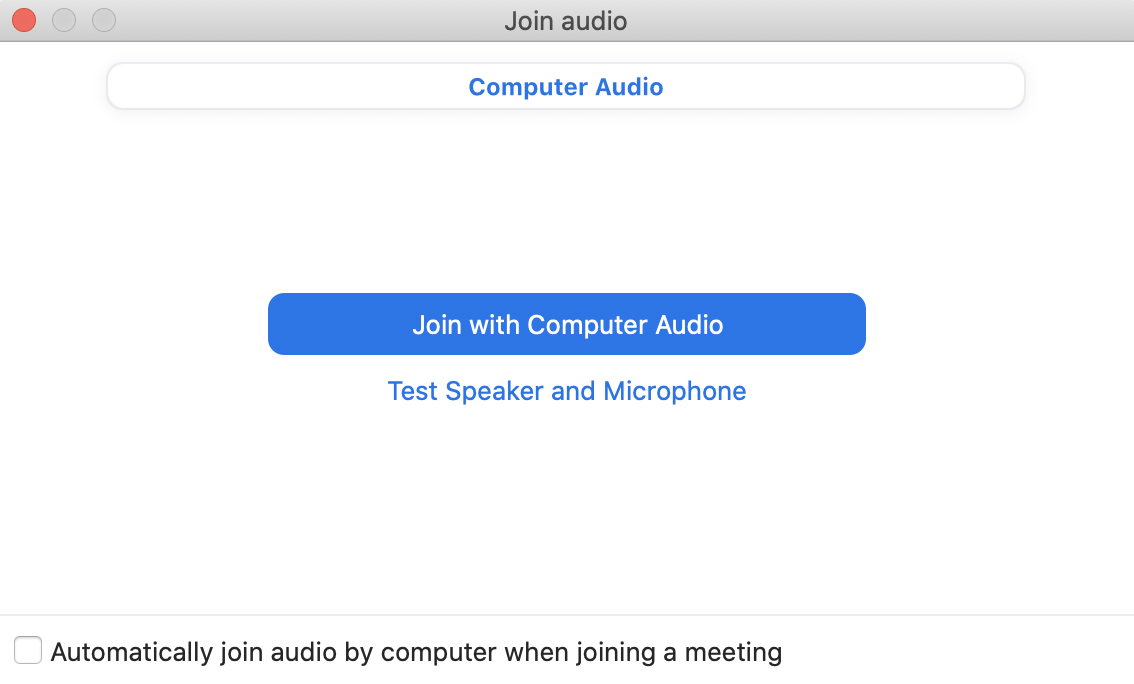
Task: Select the Computer Audio option panel
Action: pos(566,86)
